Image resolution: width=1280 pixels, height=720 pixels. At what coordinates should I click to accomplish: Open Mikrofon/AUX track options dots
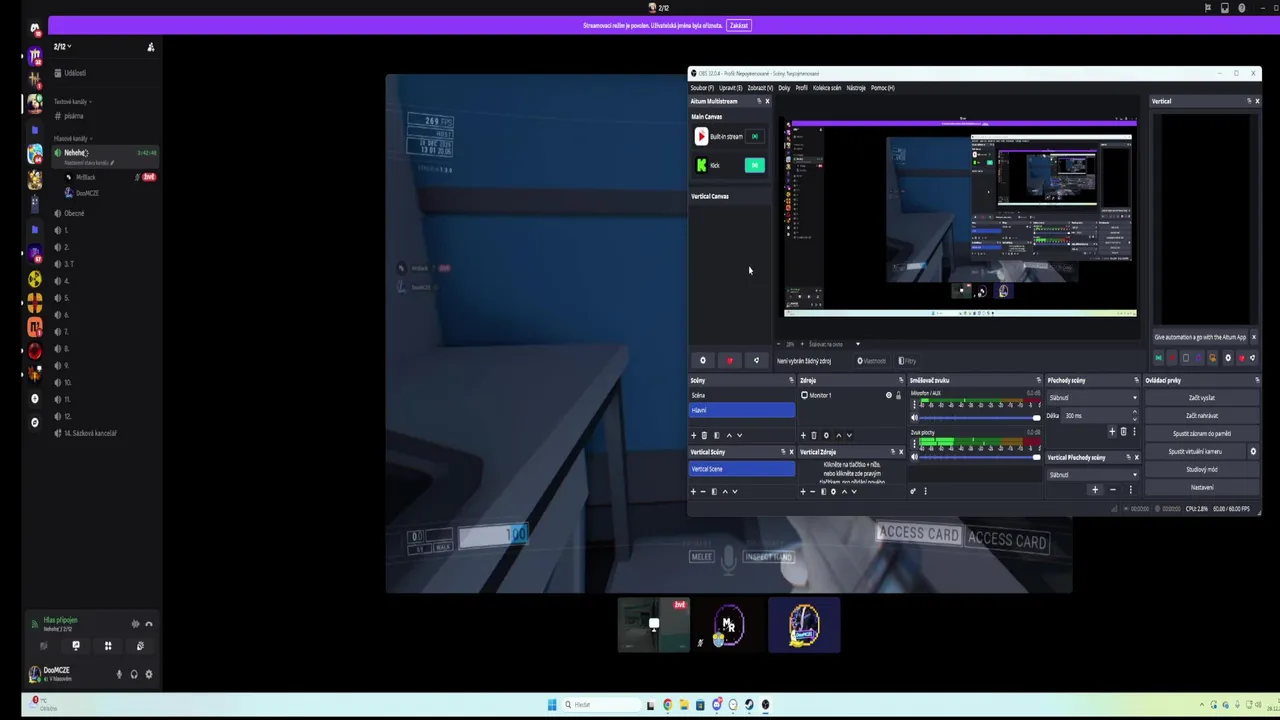[x=914, y=403]
